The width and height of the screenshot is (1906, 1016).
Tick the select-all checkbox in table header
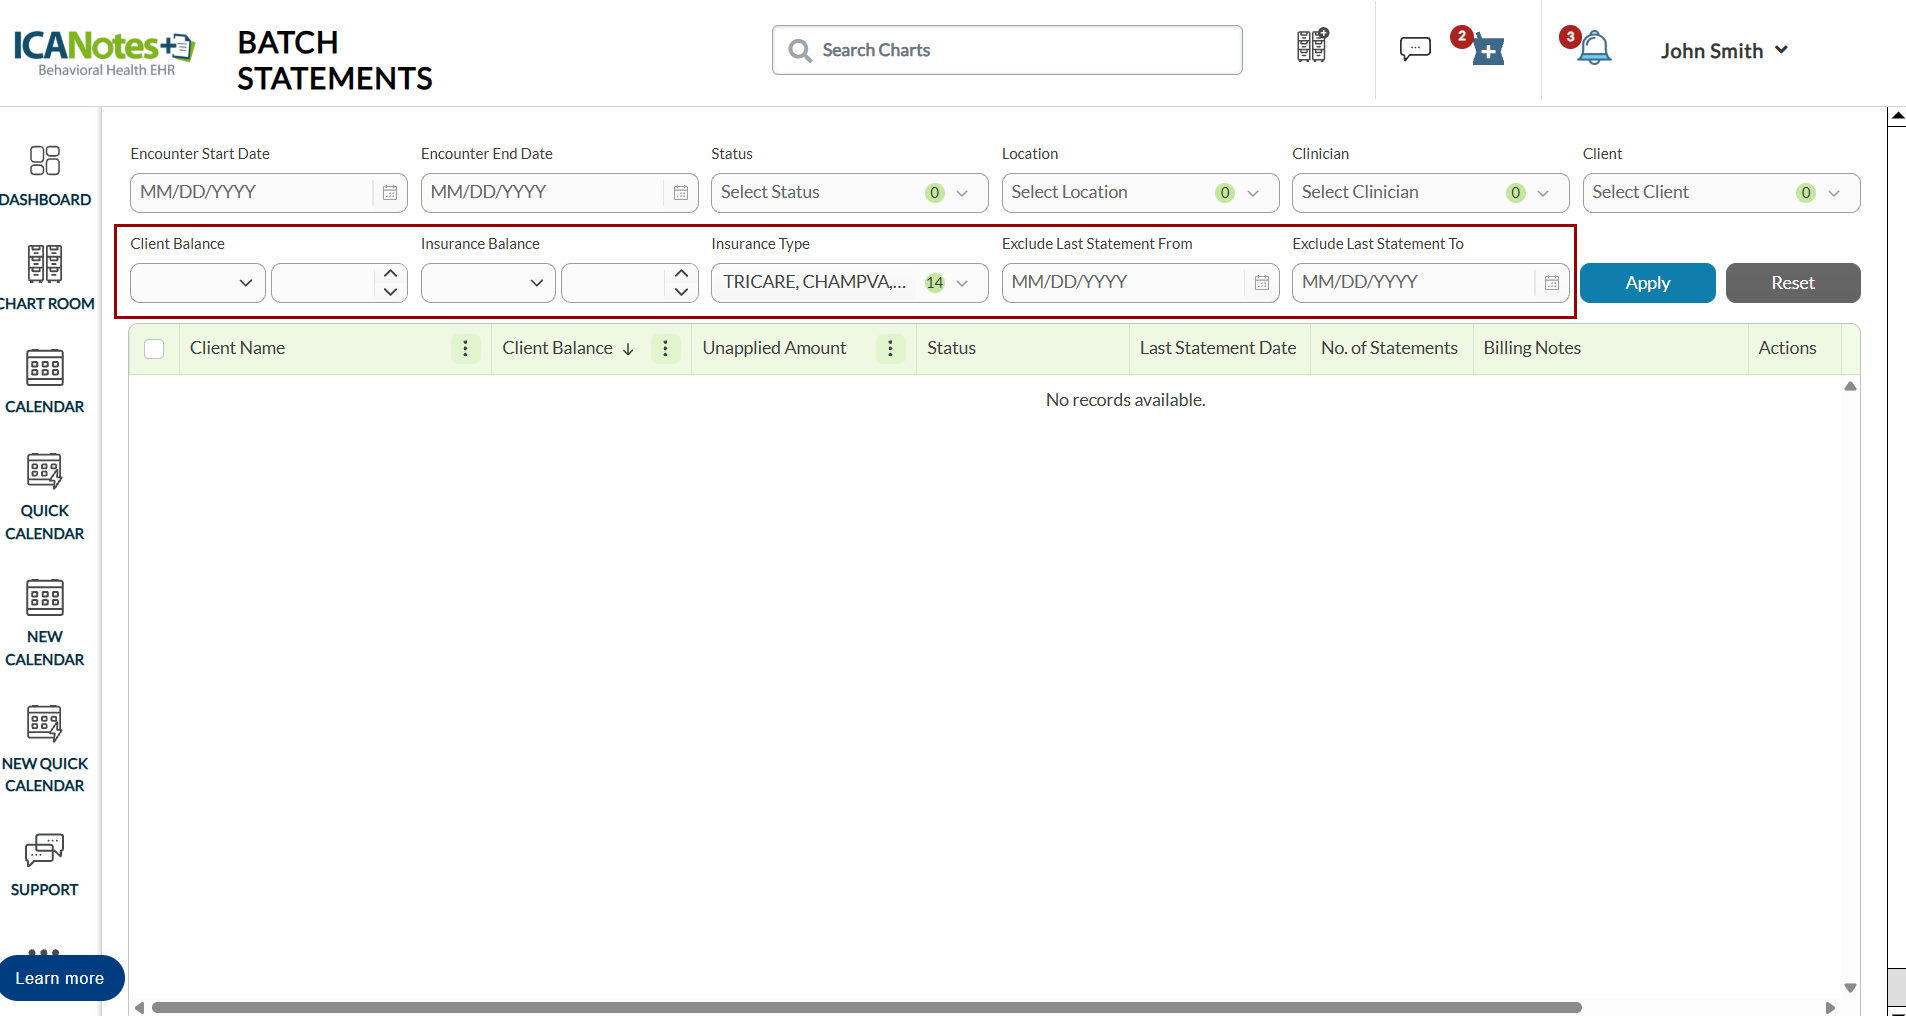[154, 349]
